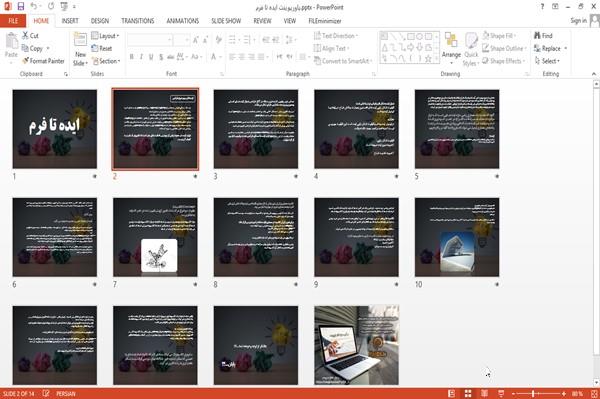The height and width of the screenshot is (399, 600).
Task: Click Convert to SmartArt icon
Action: point(317,61)
